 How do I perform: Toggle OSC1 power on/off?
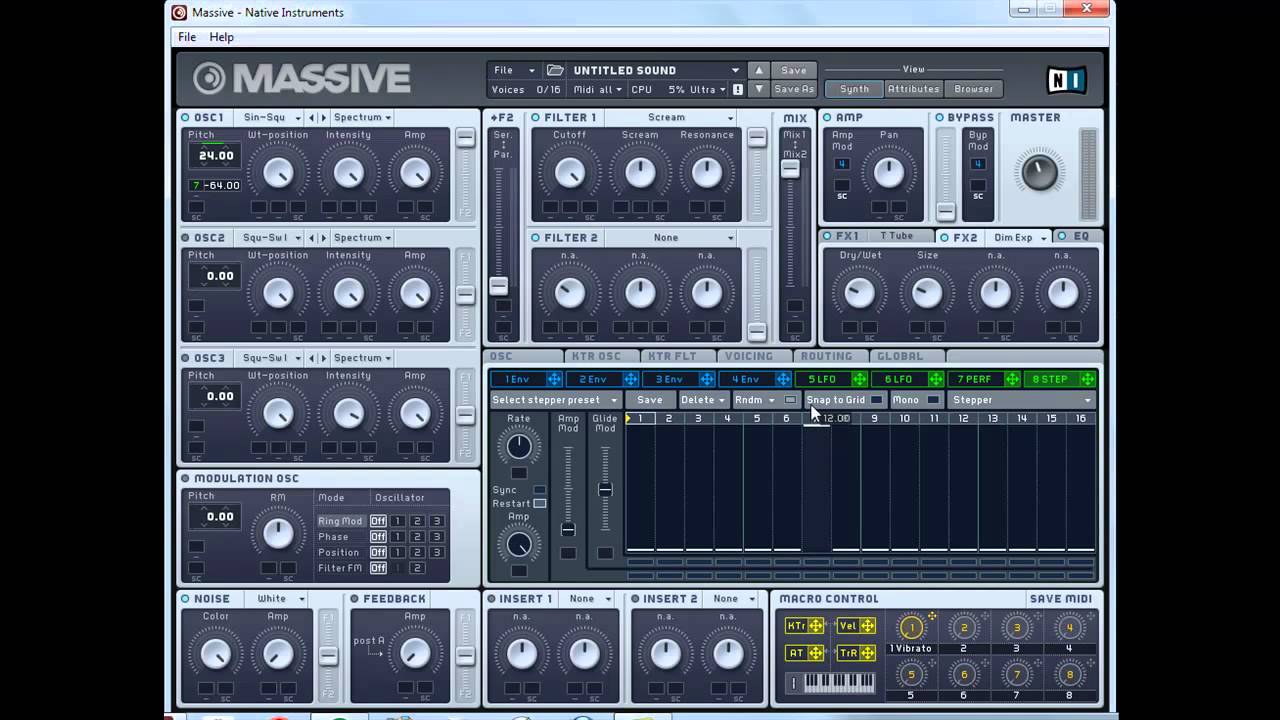point(186,117)
